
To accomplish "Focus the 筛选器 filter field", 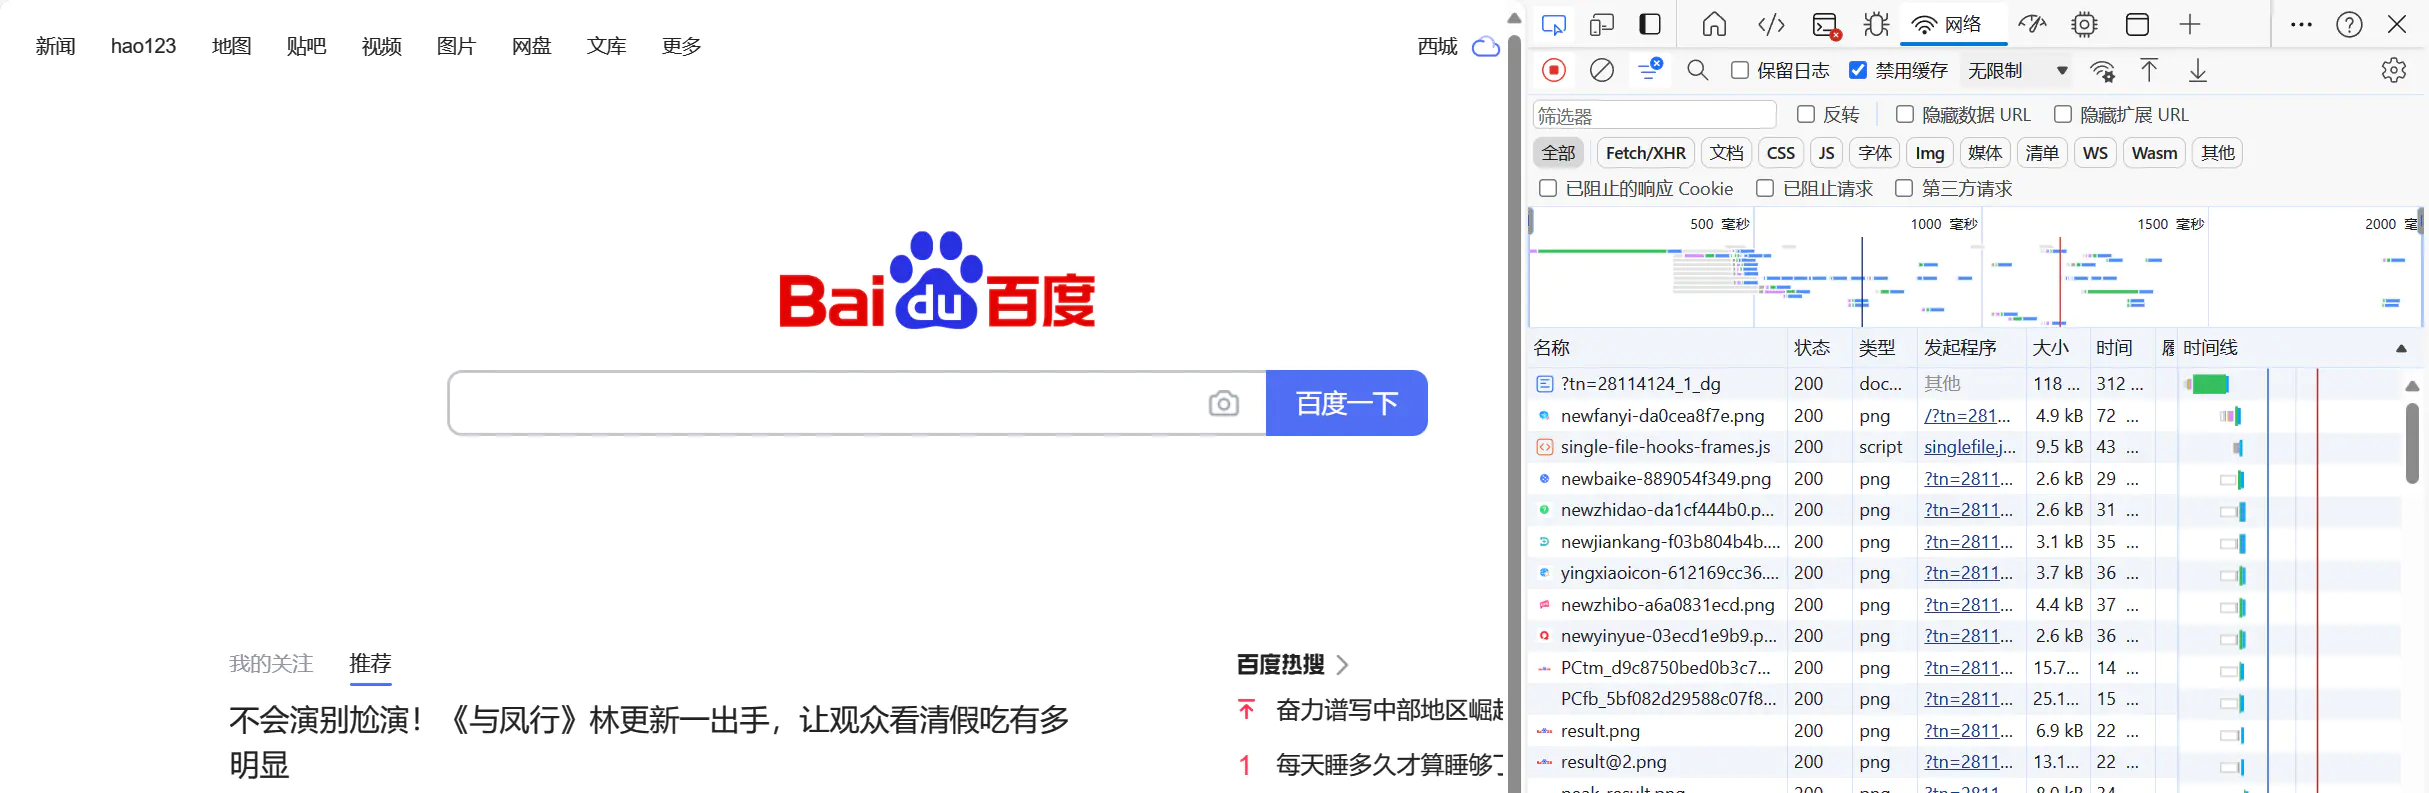I will pos(1654,115).
